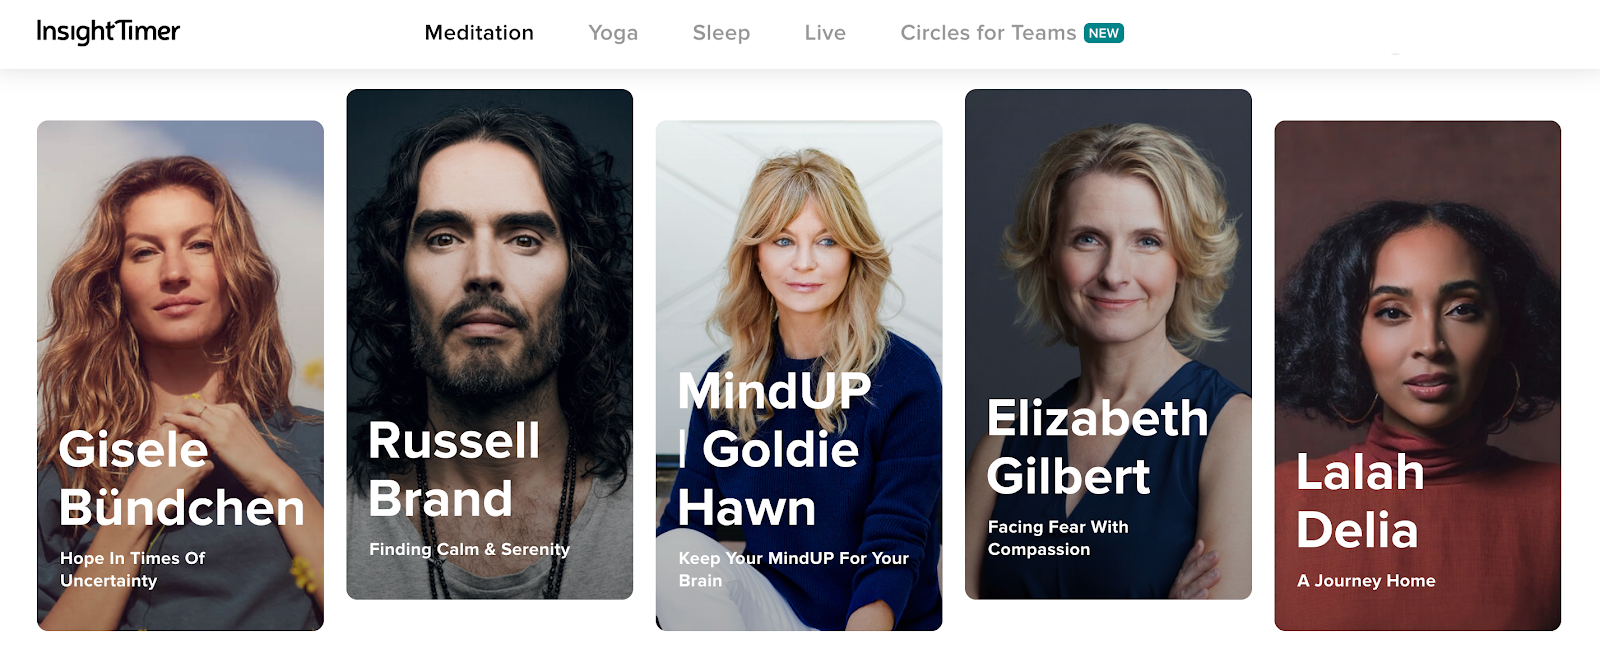Click 'Hope In Times Of Uncertainty' subtitle
1600x658 pixels.
coord(133,569)
